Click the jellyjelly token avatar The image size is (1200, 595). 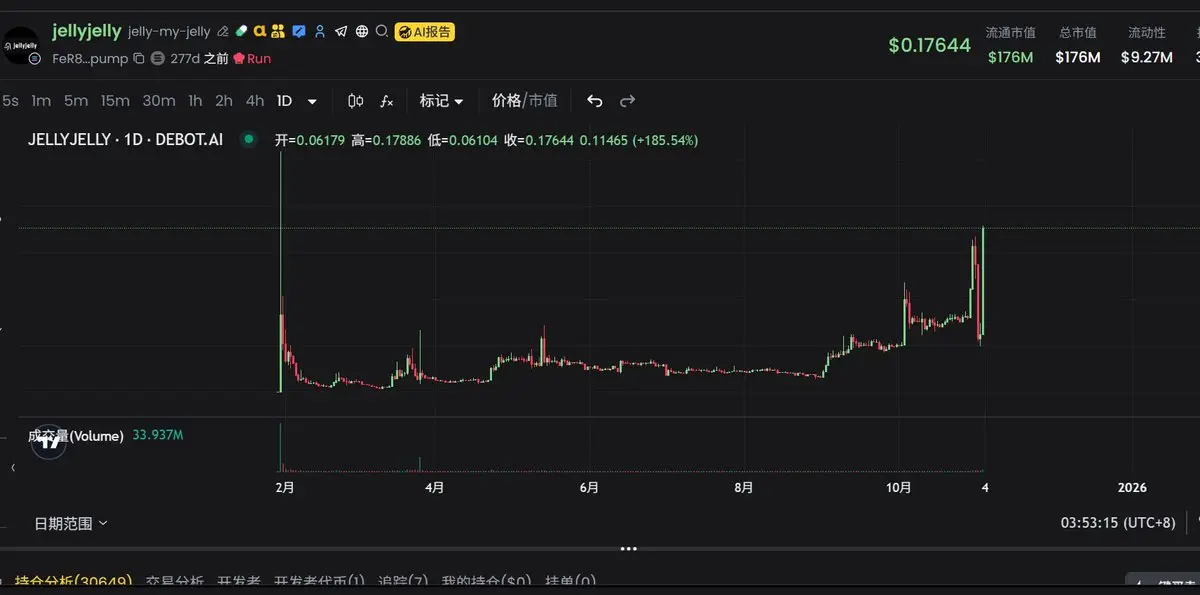pyautogui.click(x=21, y=44)
